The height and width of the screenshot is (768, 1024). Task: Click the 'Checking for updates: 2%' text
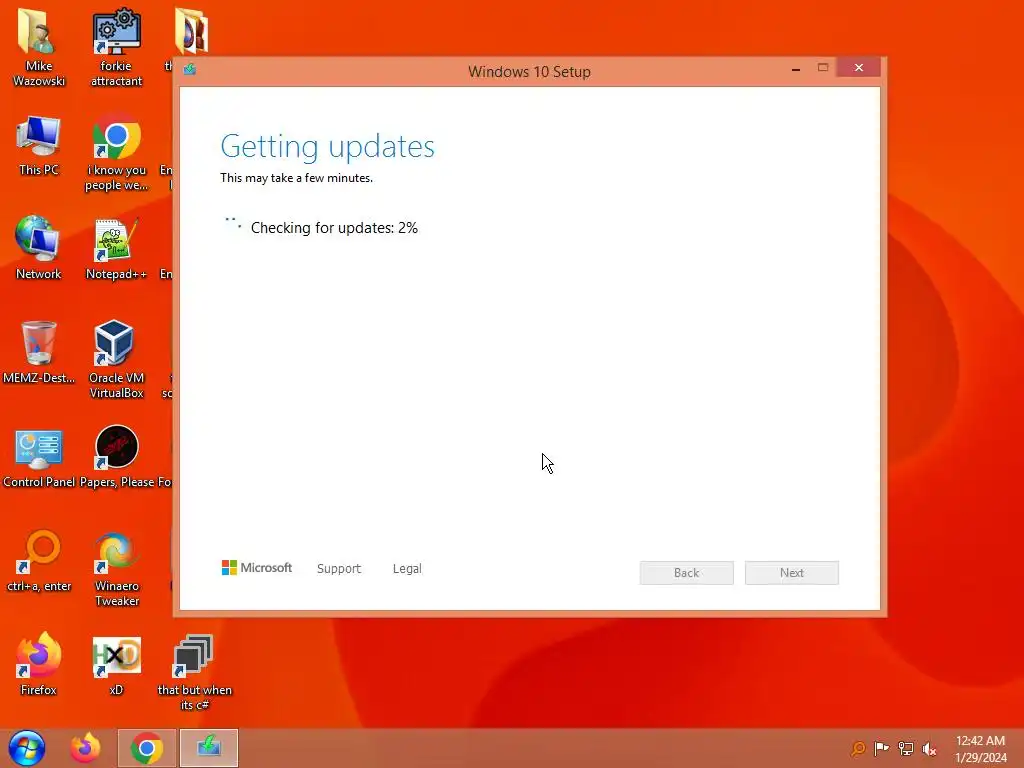[334, 228]
